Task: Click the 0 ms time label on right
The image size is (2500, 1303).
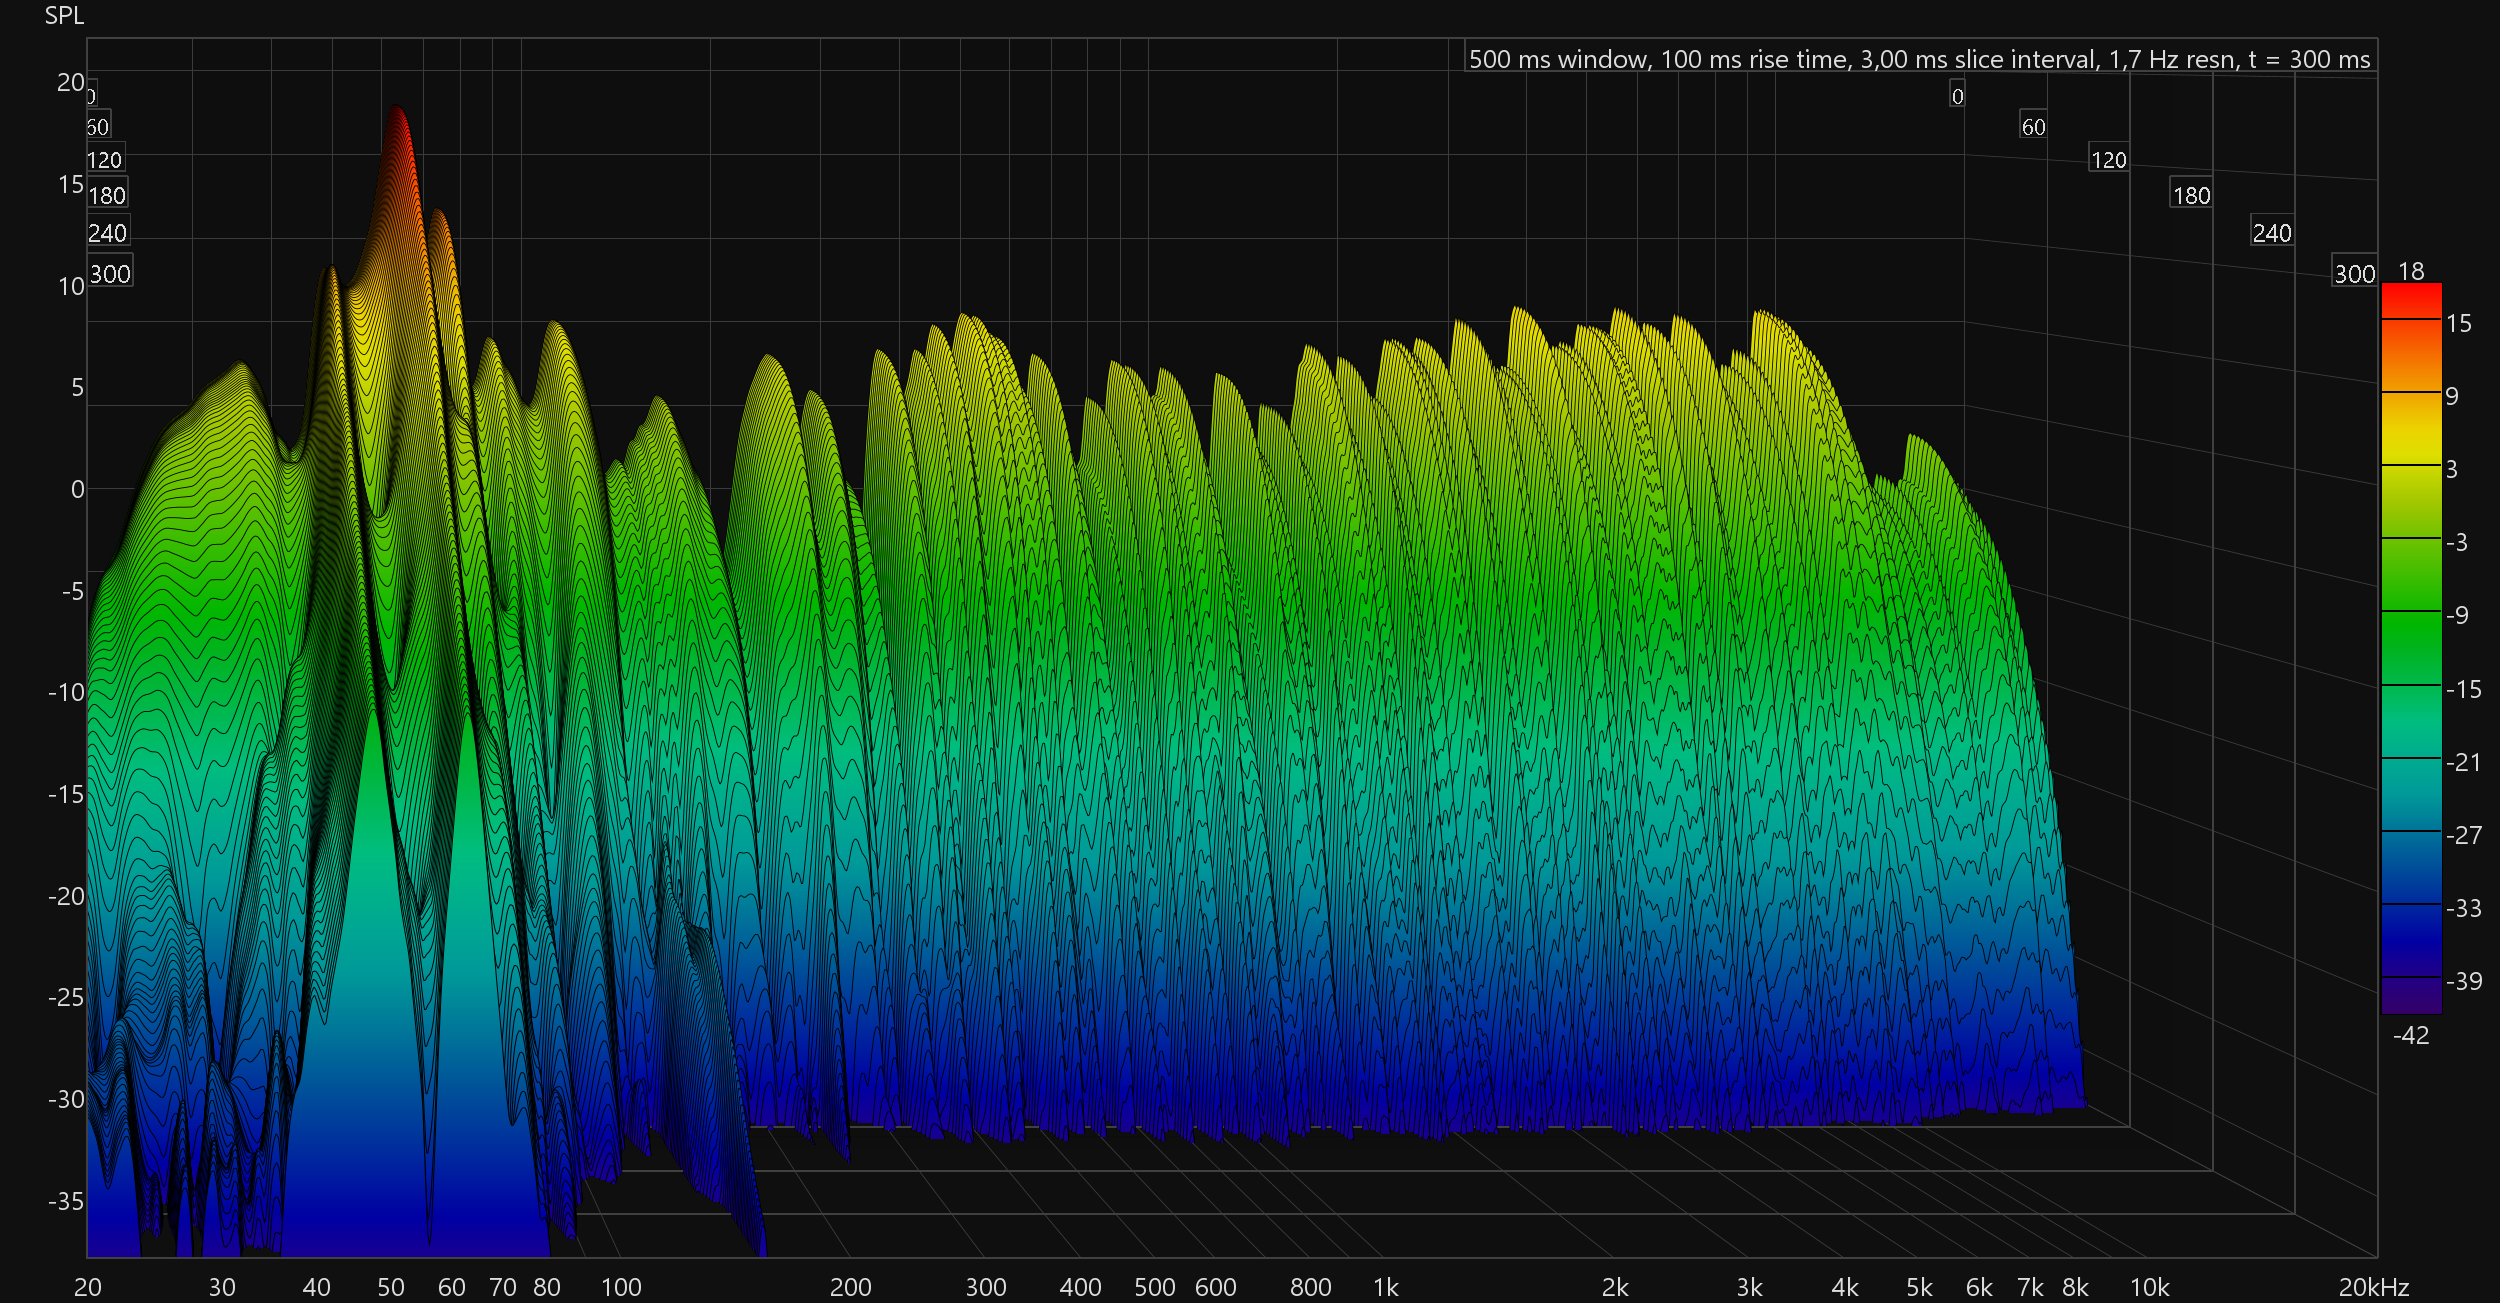Action: click(x=1957, y=97)
